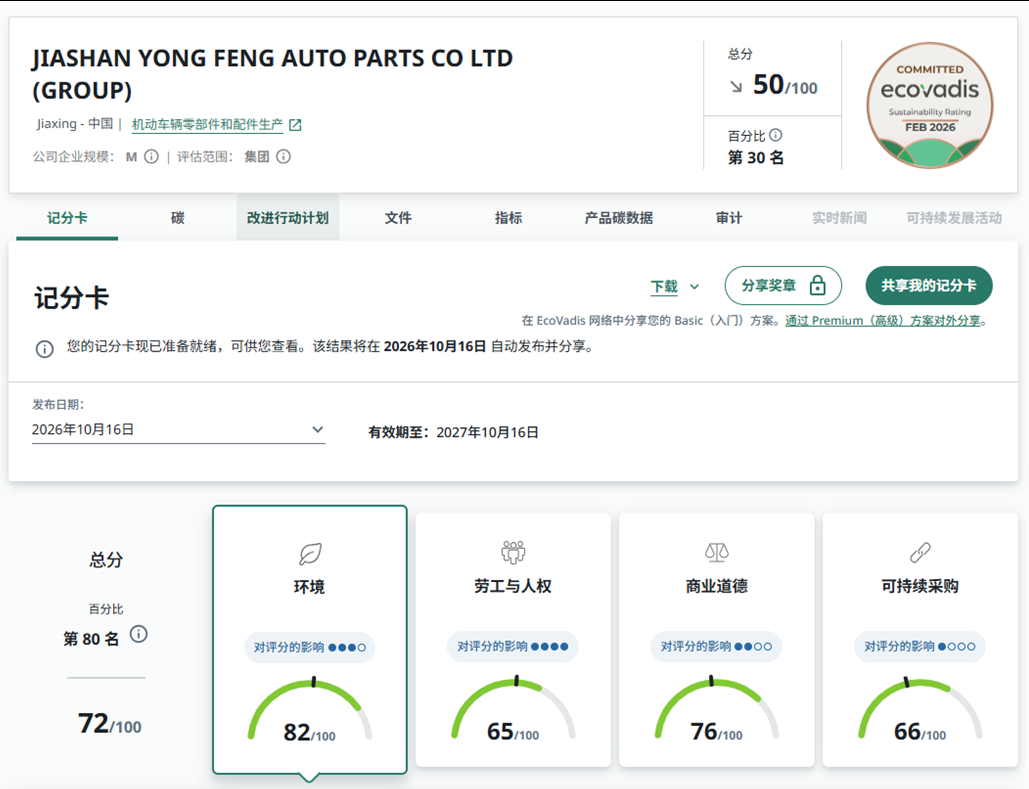Click the 有效期至：2027年10月16日 text

(x=453, y=432)
